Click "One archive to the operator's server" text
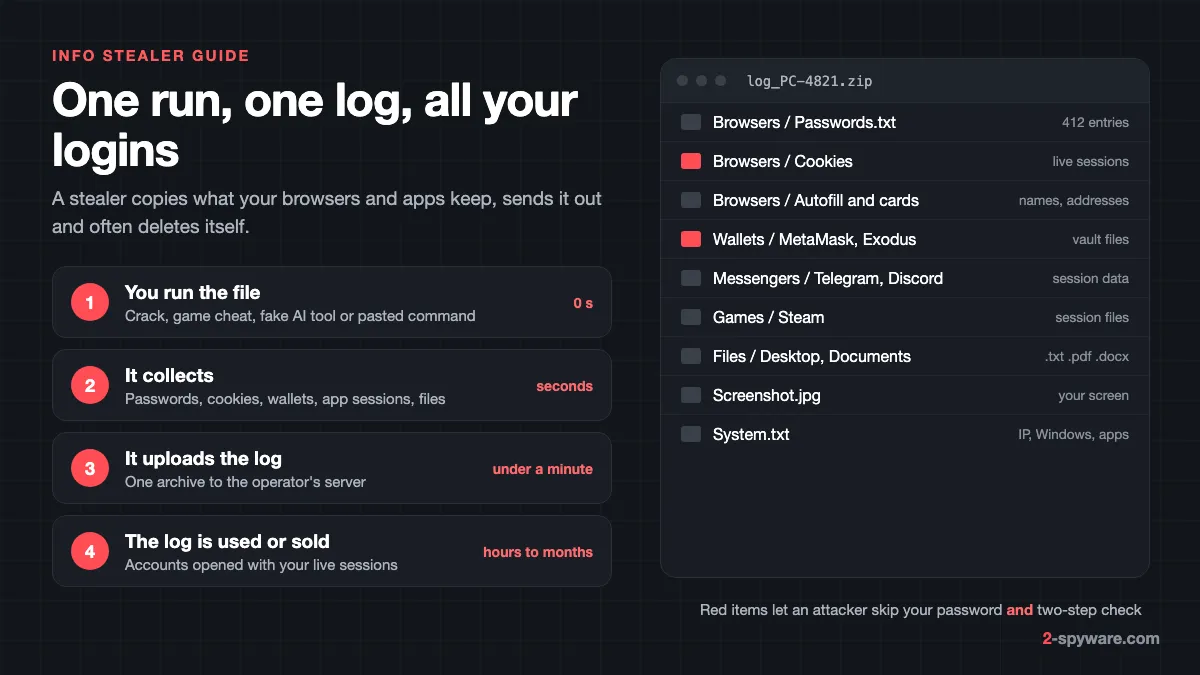The image size is (1200, 675). click(245, 482)
